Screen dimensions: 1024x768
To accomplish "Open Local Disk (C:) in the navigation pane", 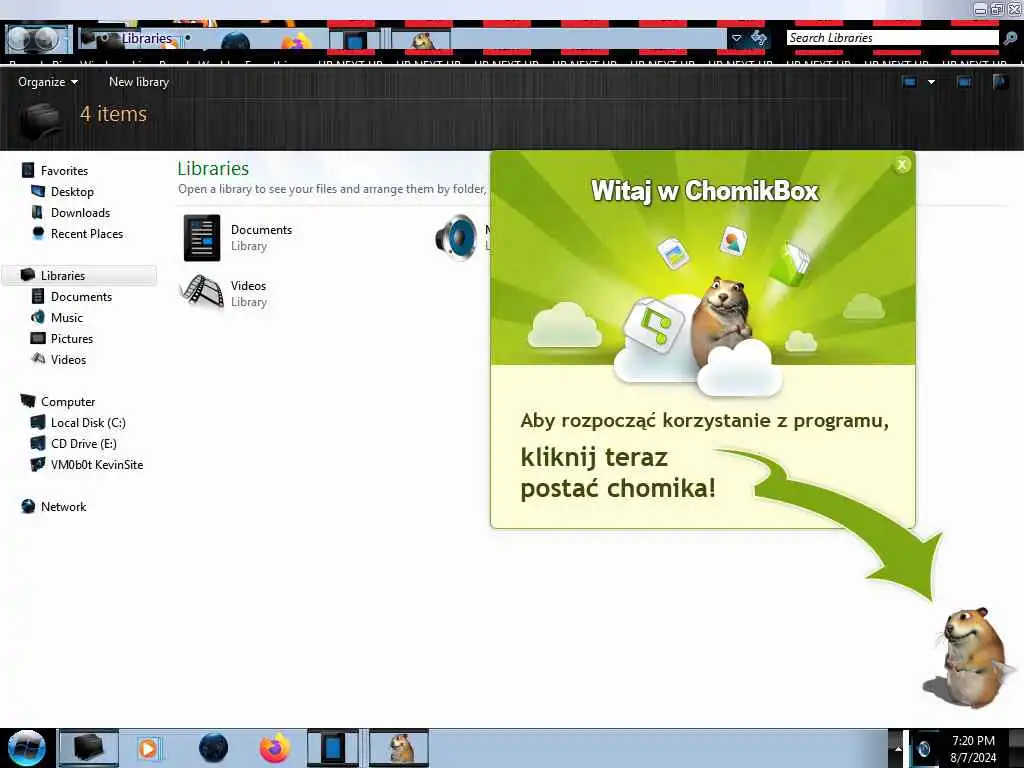I will [x=88, y=423].
